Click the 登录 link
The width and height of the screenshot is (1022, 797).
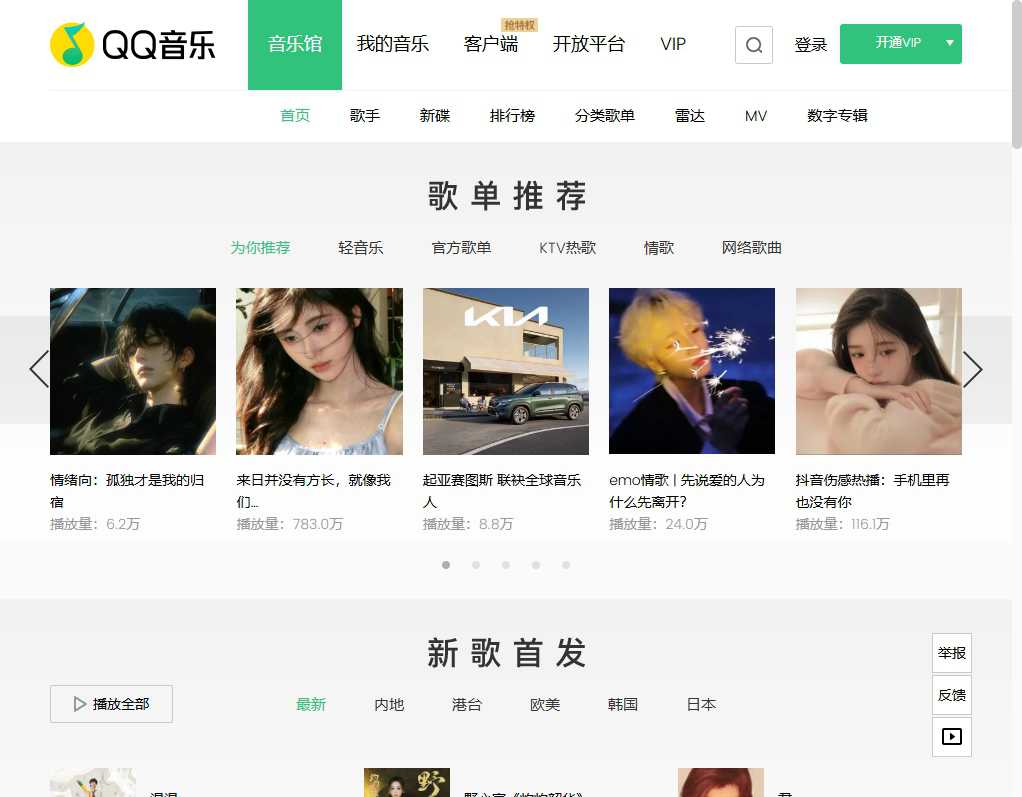pyautogui.click(x=810, y=44)
